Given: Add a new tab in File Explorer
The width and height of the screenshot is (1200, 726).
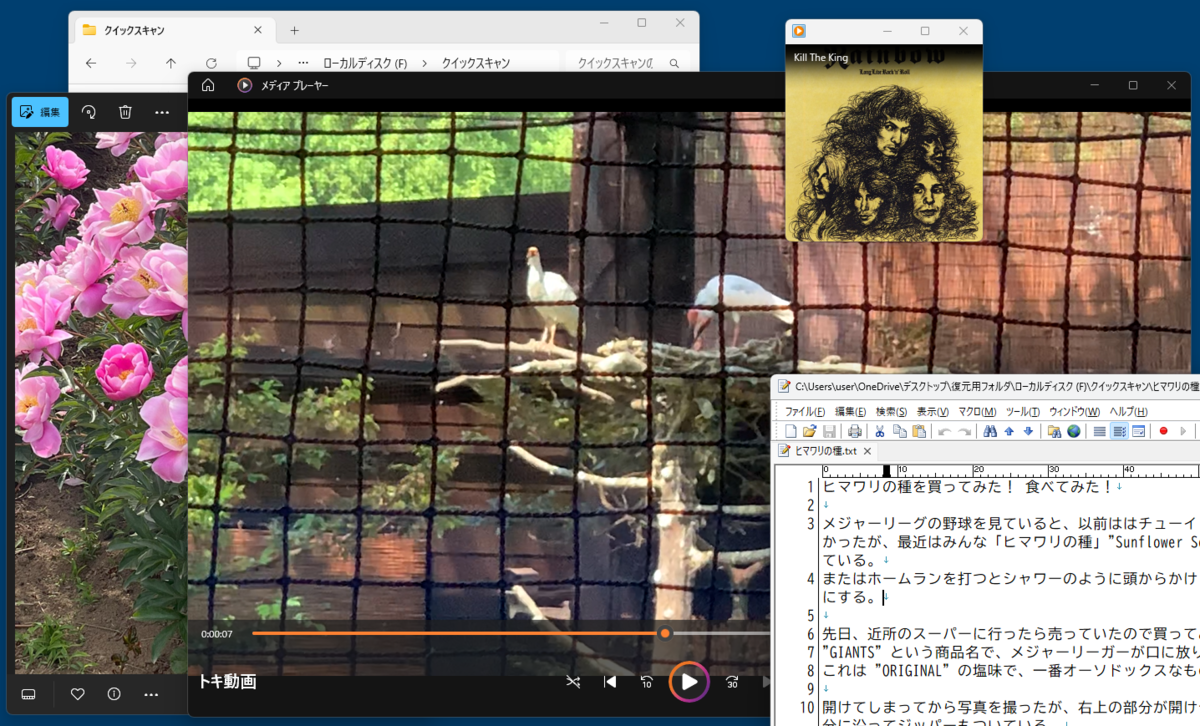Looking at the screenshot, I should (x=294, y=30).
